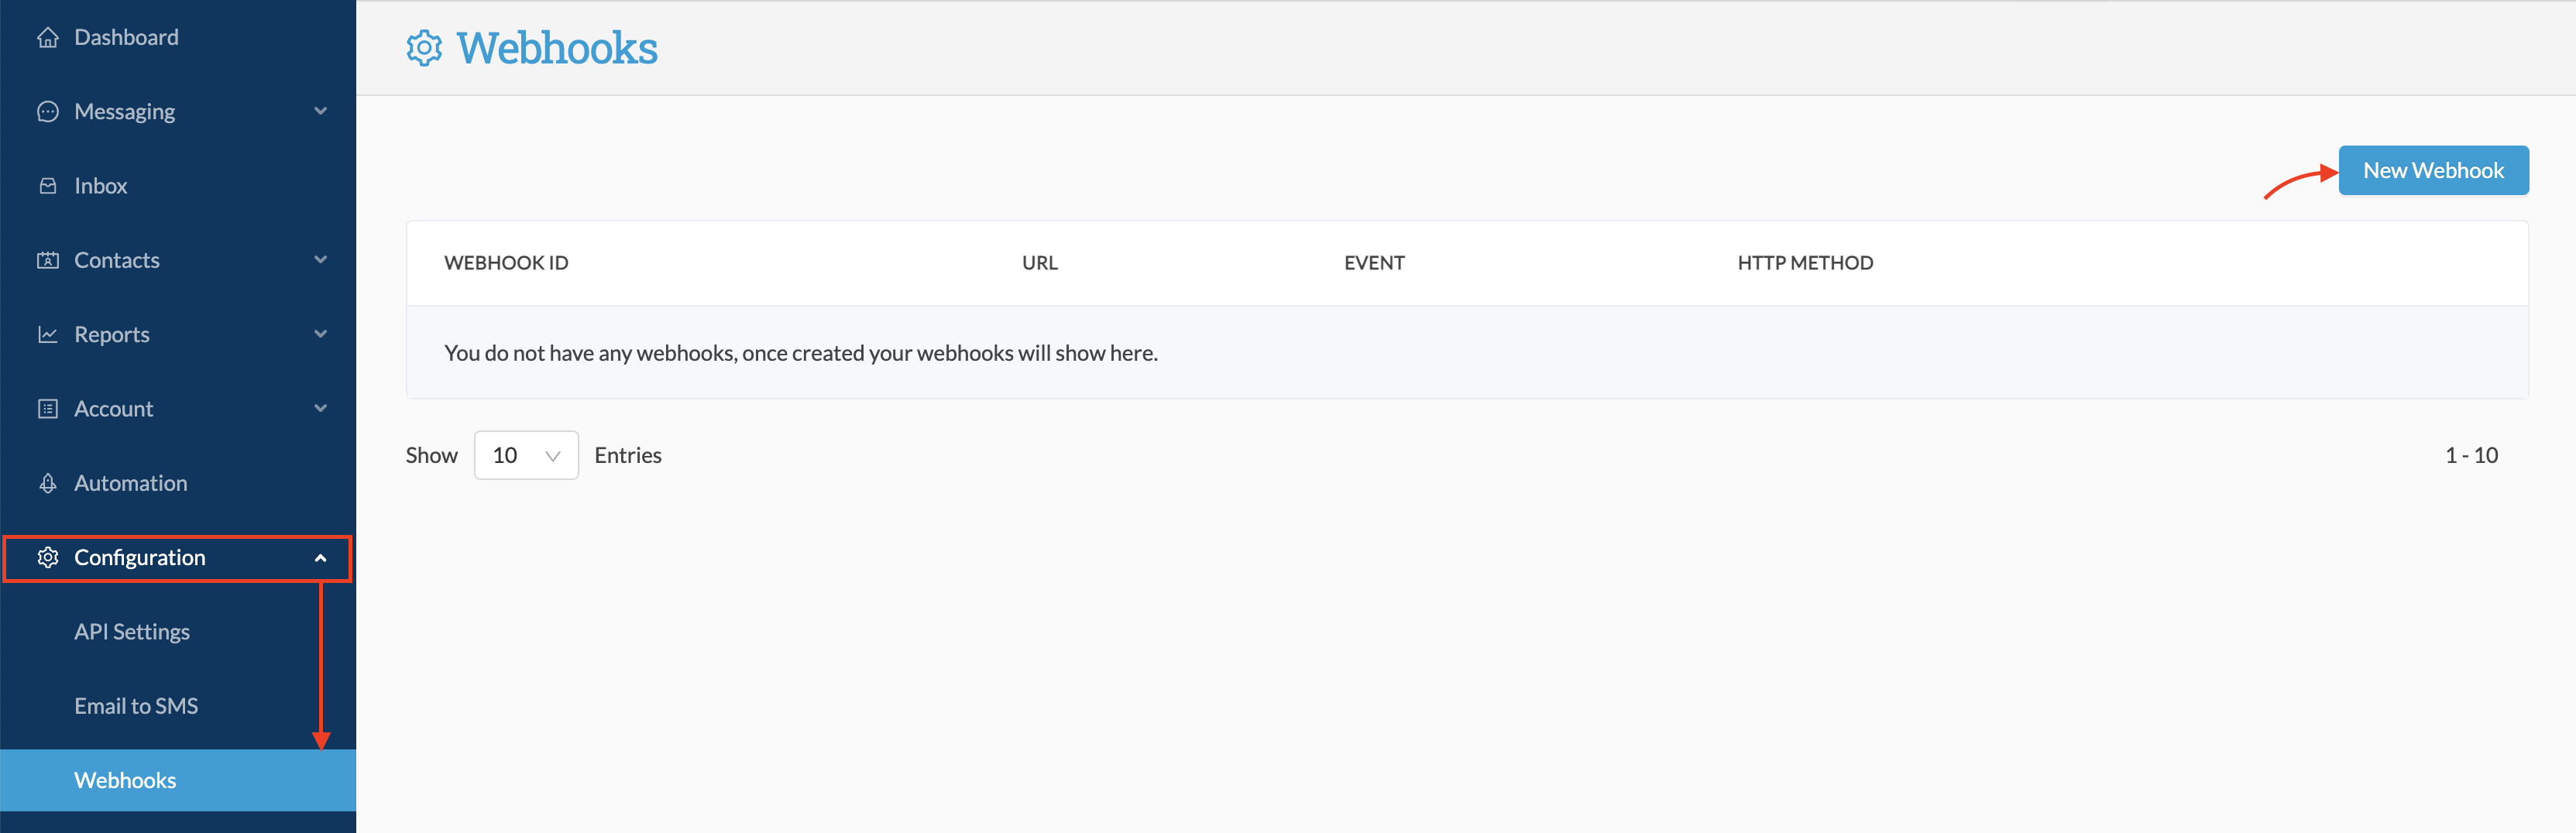Open the Dashboard menu item

178,37
